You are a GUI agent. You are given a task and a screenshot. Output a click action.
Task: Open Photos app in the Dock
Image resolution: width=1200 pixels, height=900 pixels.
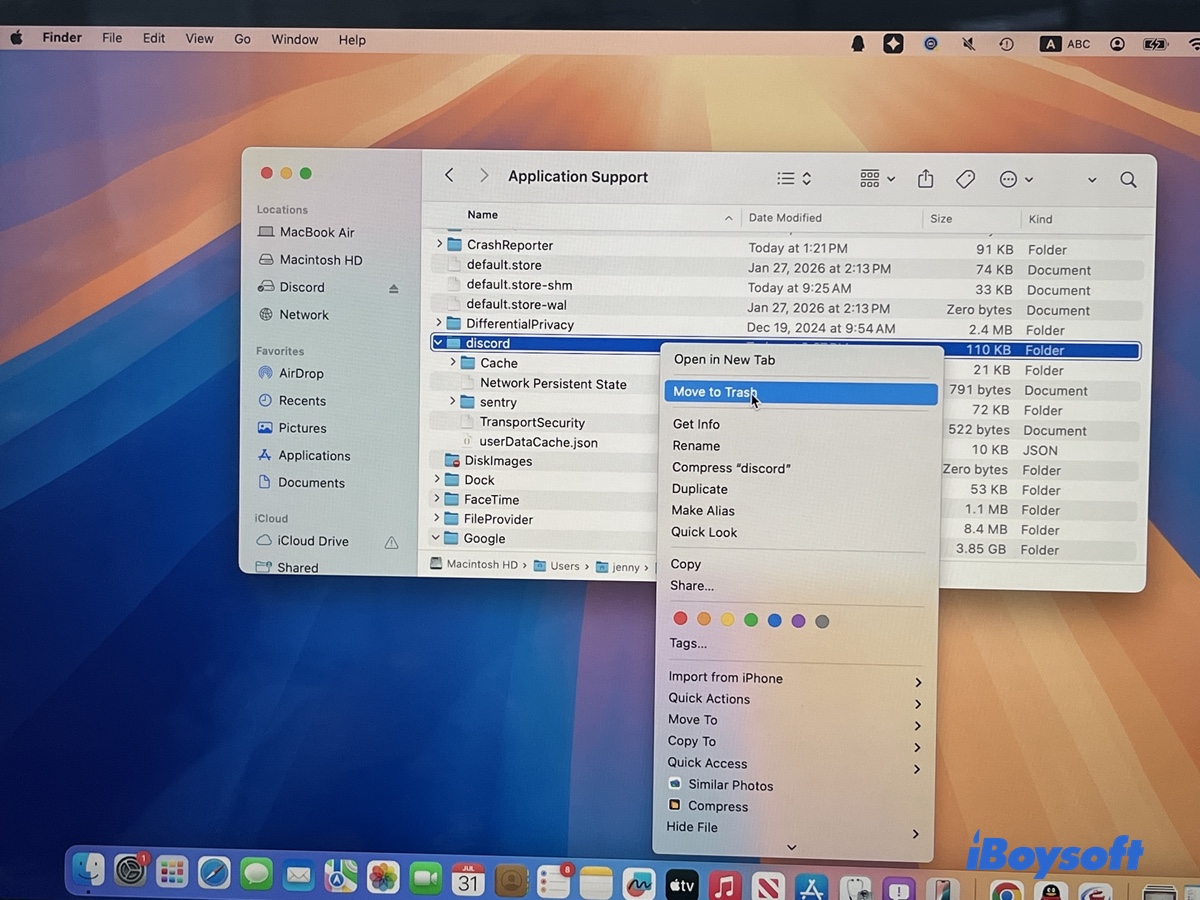point(383,878)
